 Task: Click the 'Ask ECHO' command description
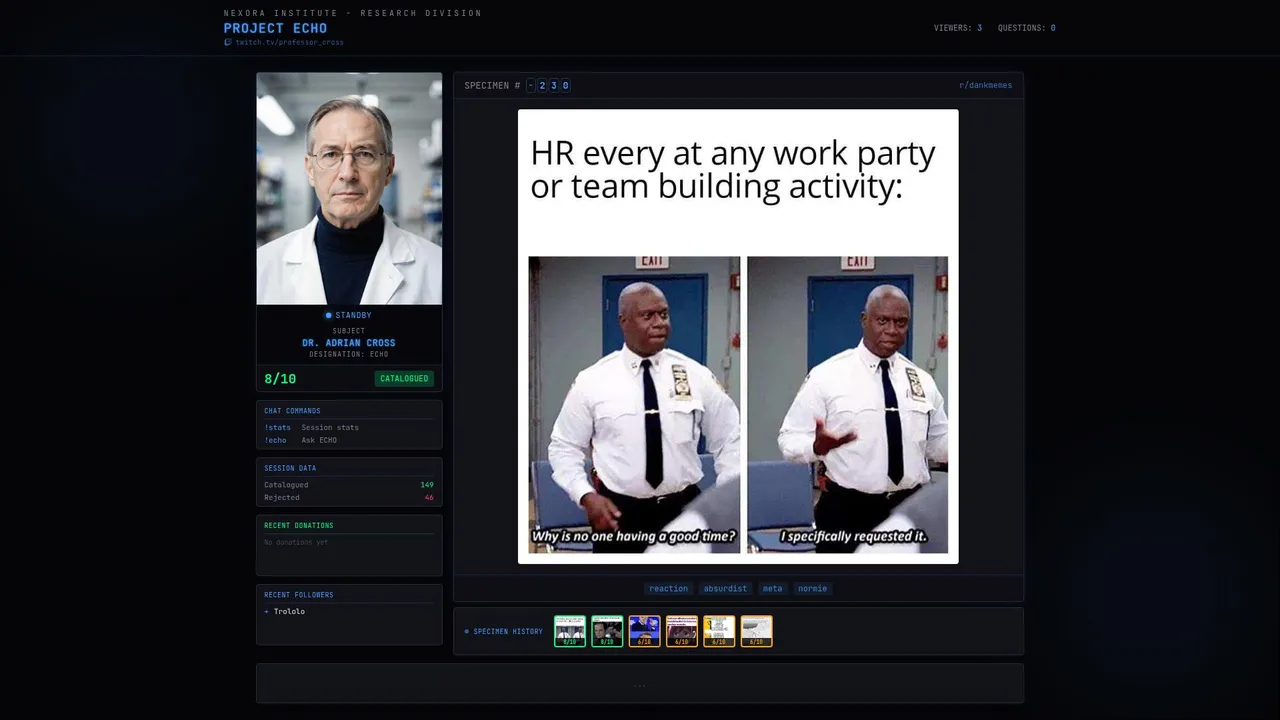(x=319, y=440)
